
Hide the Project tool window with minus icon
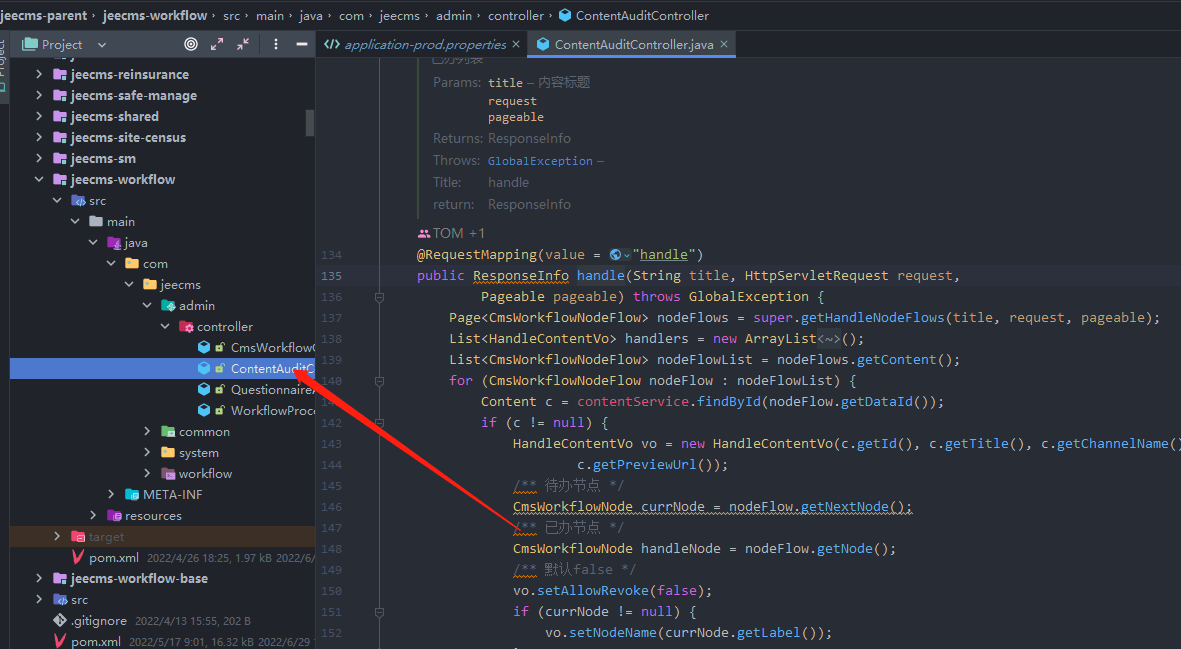point(301,44)
